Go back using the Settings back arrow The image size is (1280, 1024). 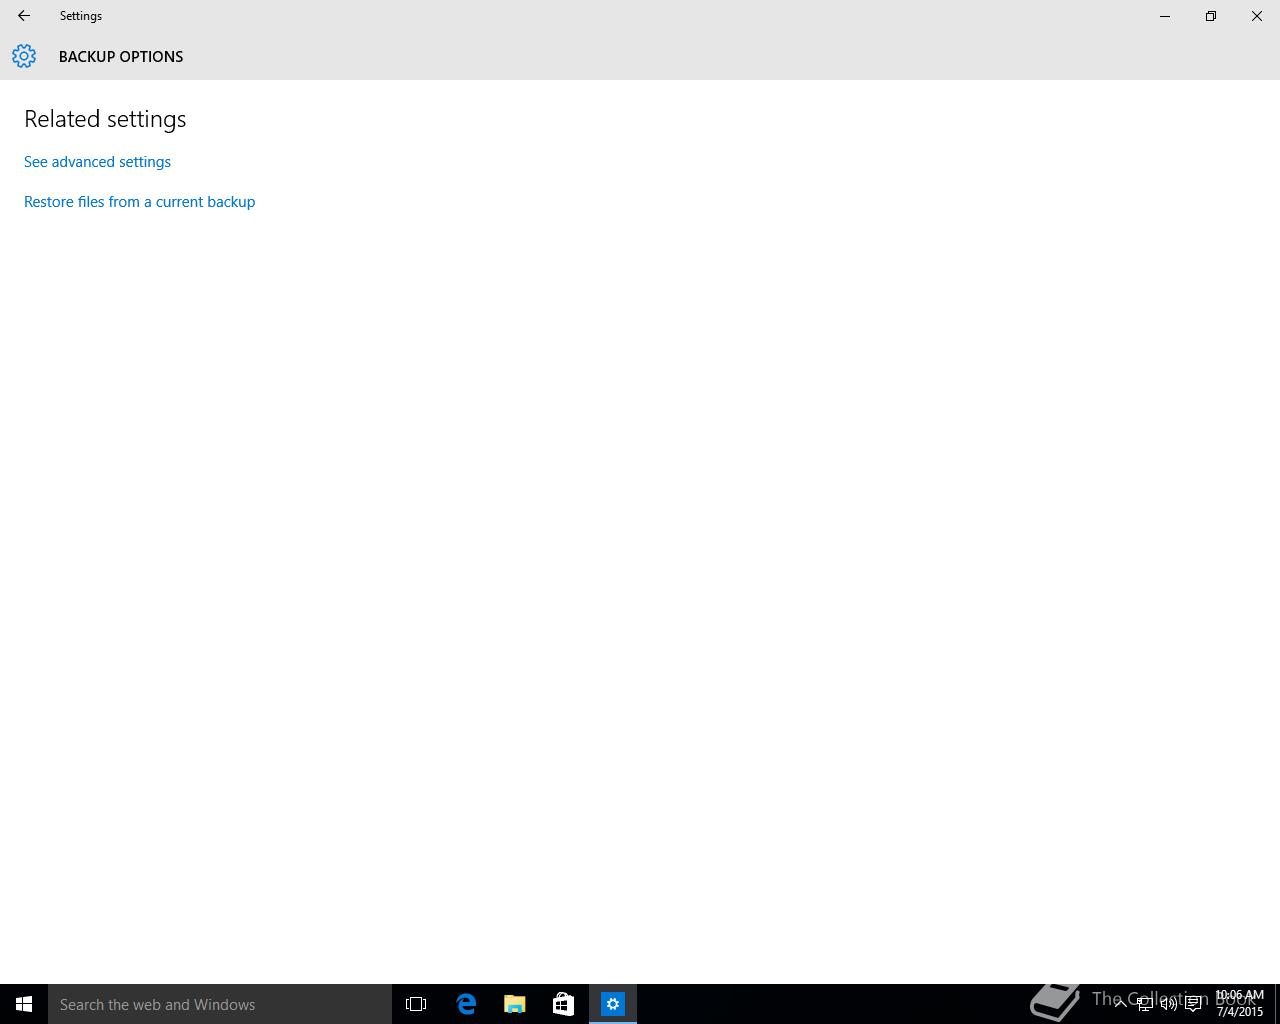pyautogui.click(x=24, y=16)
